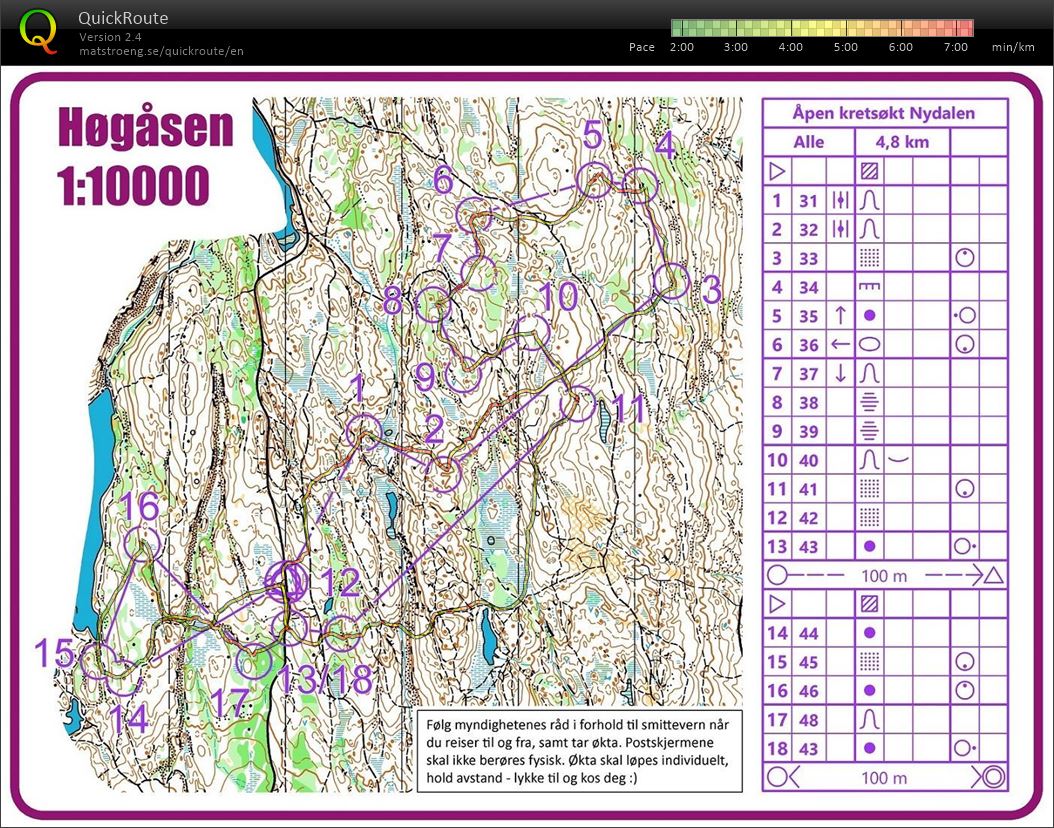Click the "2:00" pace label
1054x828 pixels.
pos(682,47)
